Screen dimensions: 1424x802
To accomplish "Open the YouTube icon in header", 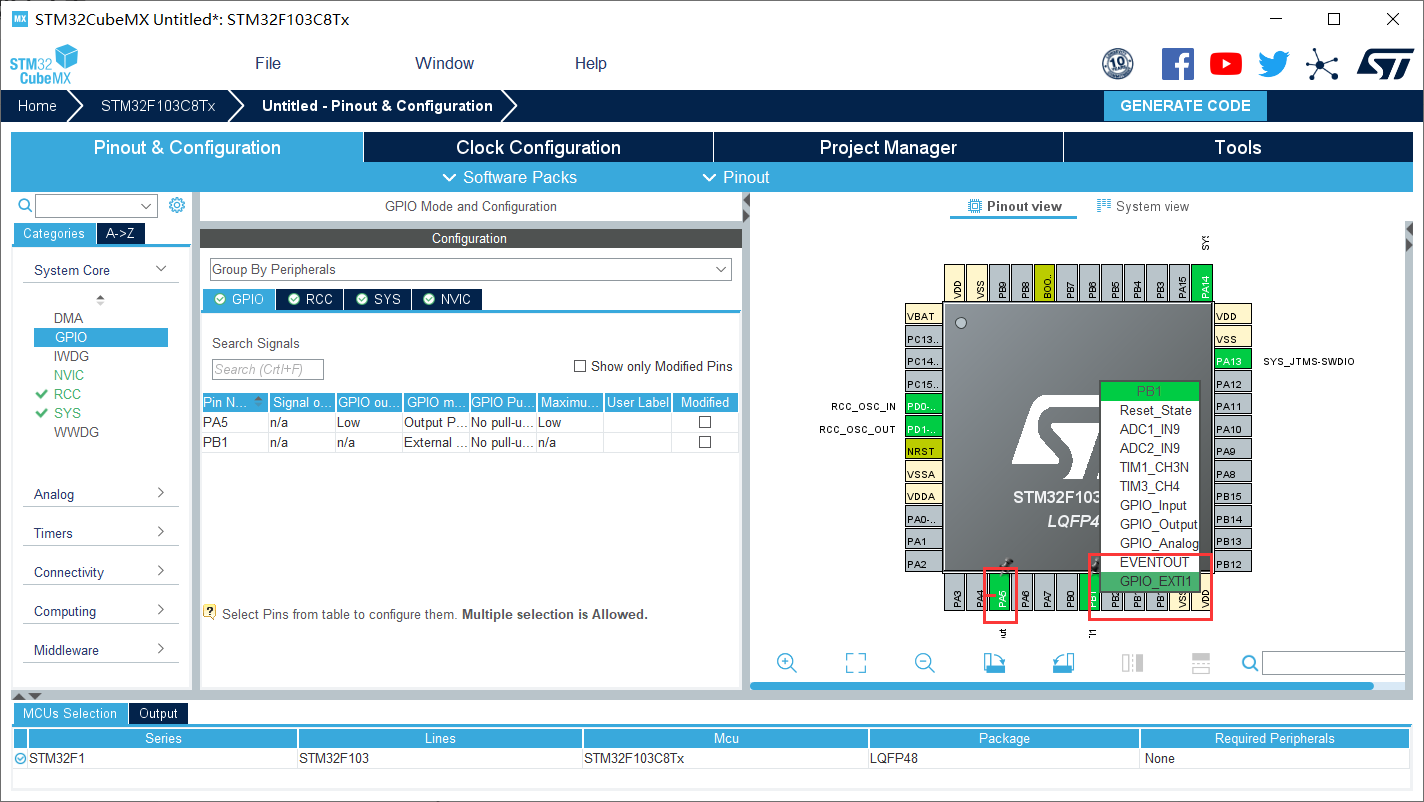I will tap(1226, 64).
